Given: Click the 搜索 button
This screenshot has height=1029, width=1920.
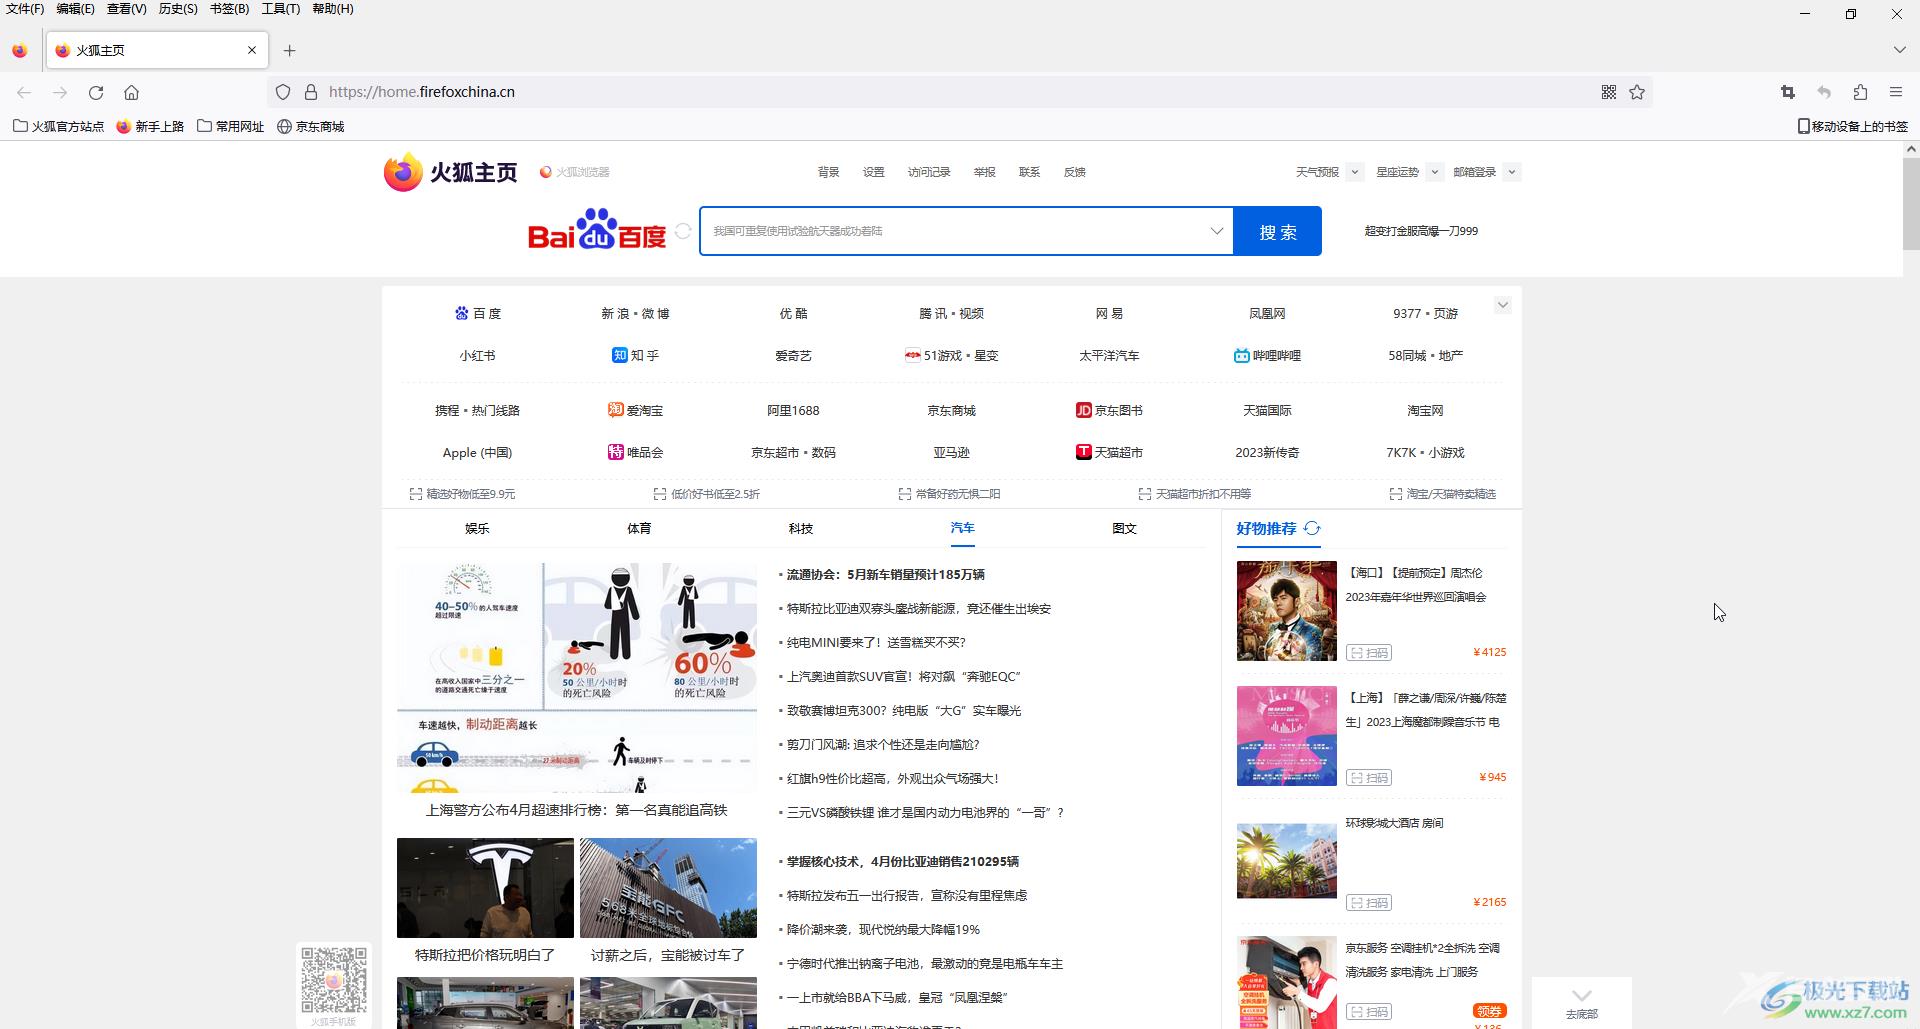Looking at the screenshot, I should click(1277, 231).
